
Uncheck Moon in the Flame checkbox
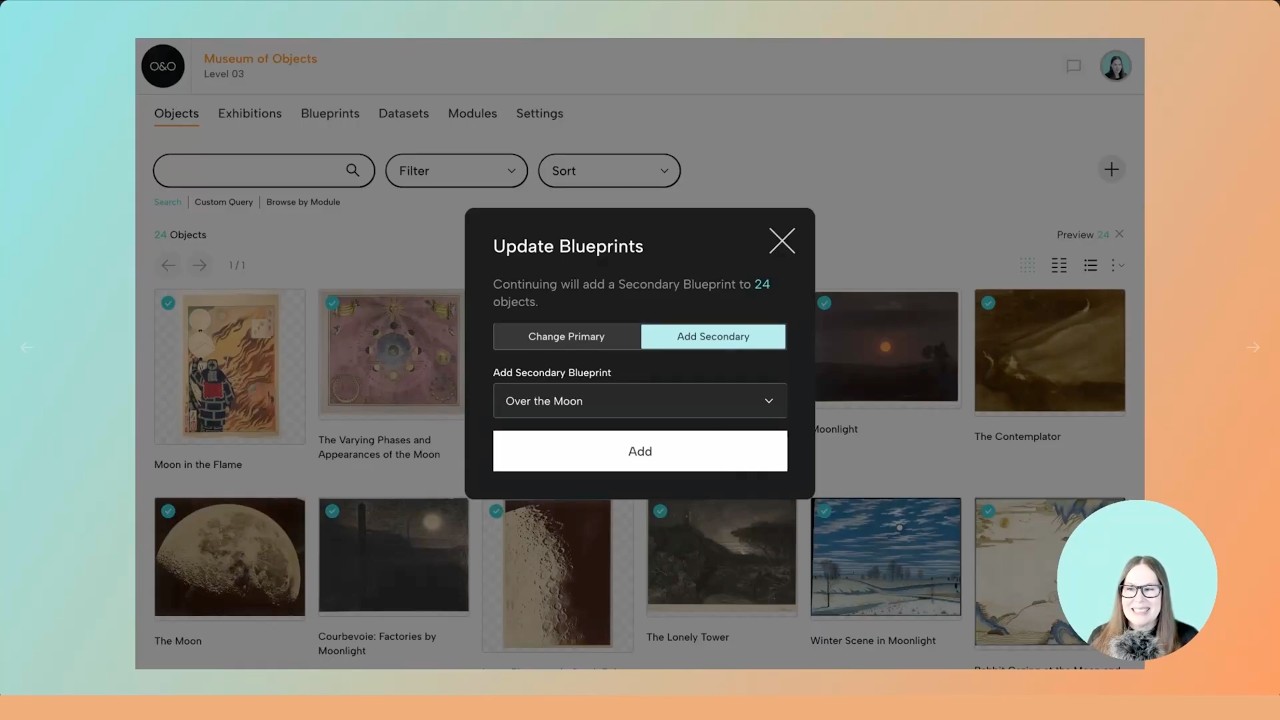click(x=168, y=303)
